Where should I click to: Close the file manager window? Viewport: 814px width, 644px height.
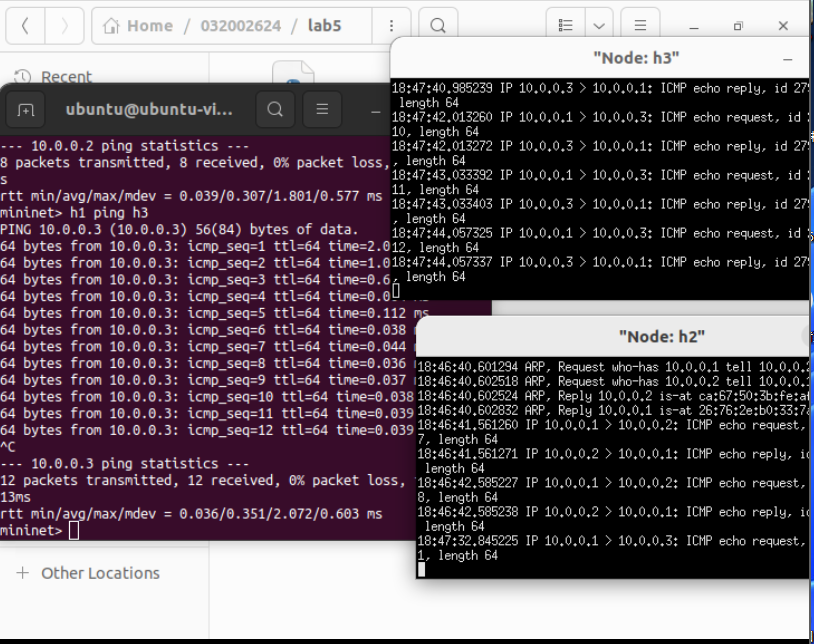[783, 26]
